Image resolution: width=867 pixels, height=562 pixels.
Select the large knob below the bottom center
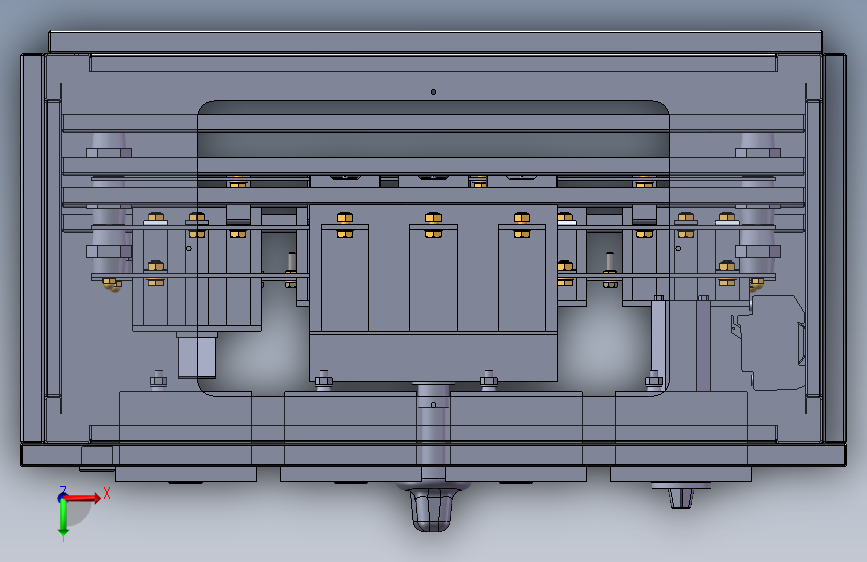click(x=431, y=507)
